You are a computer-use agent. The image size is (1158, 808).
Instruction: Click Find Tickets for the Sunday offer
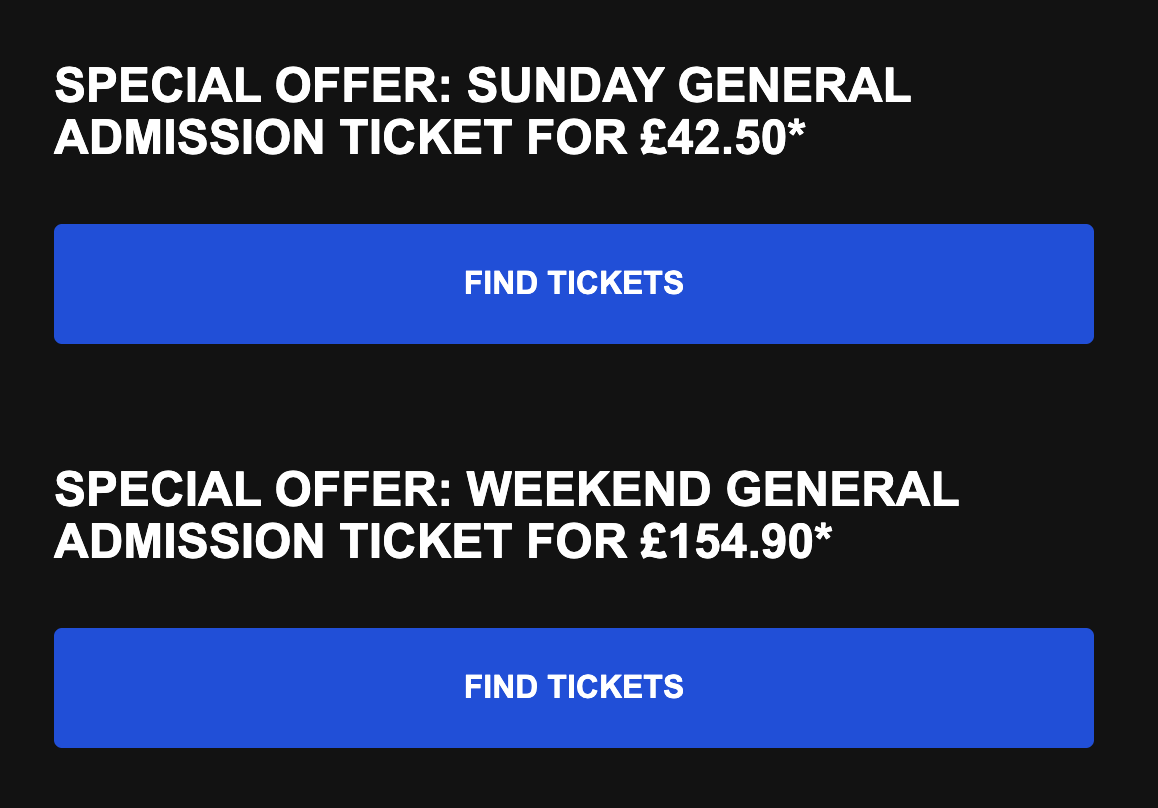pos(573,283)
